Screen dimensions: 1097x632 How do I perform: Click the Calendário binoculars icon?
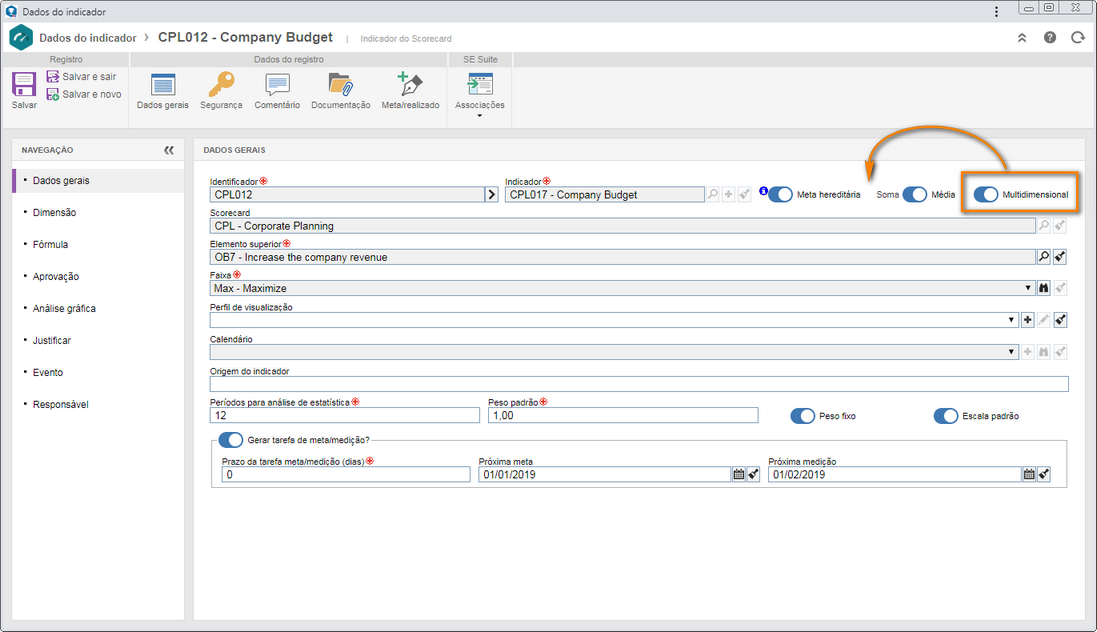pyautogui.click(x=1044, y=352)
